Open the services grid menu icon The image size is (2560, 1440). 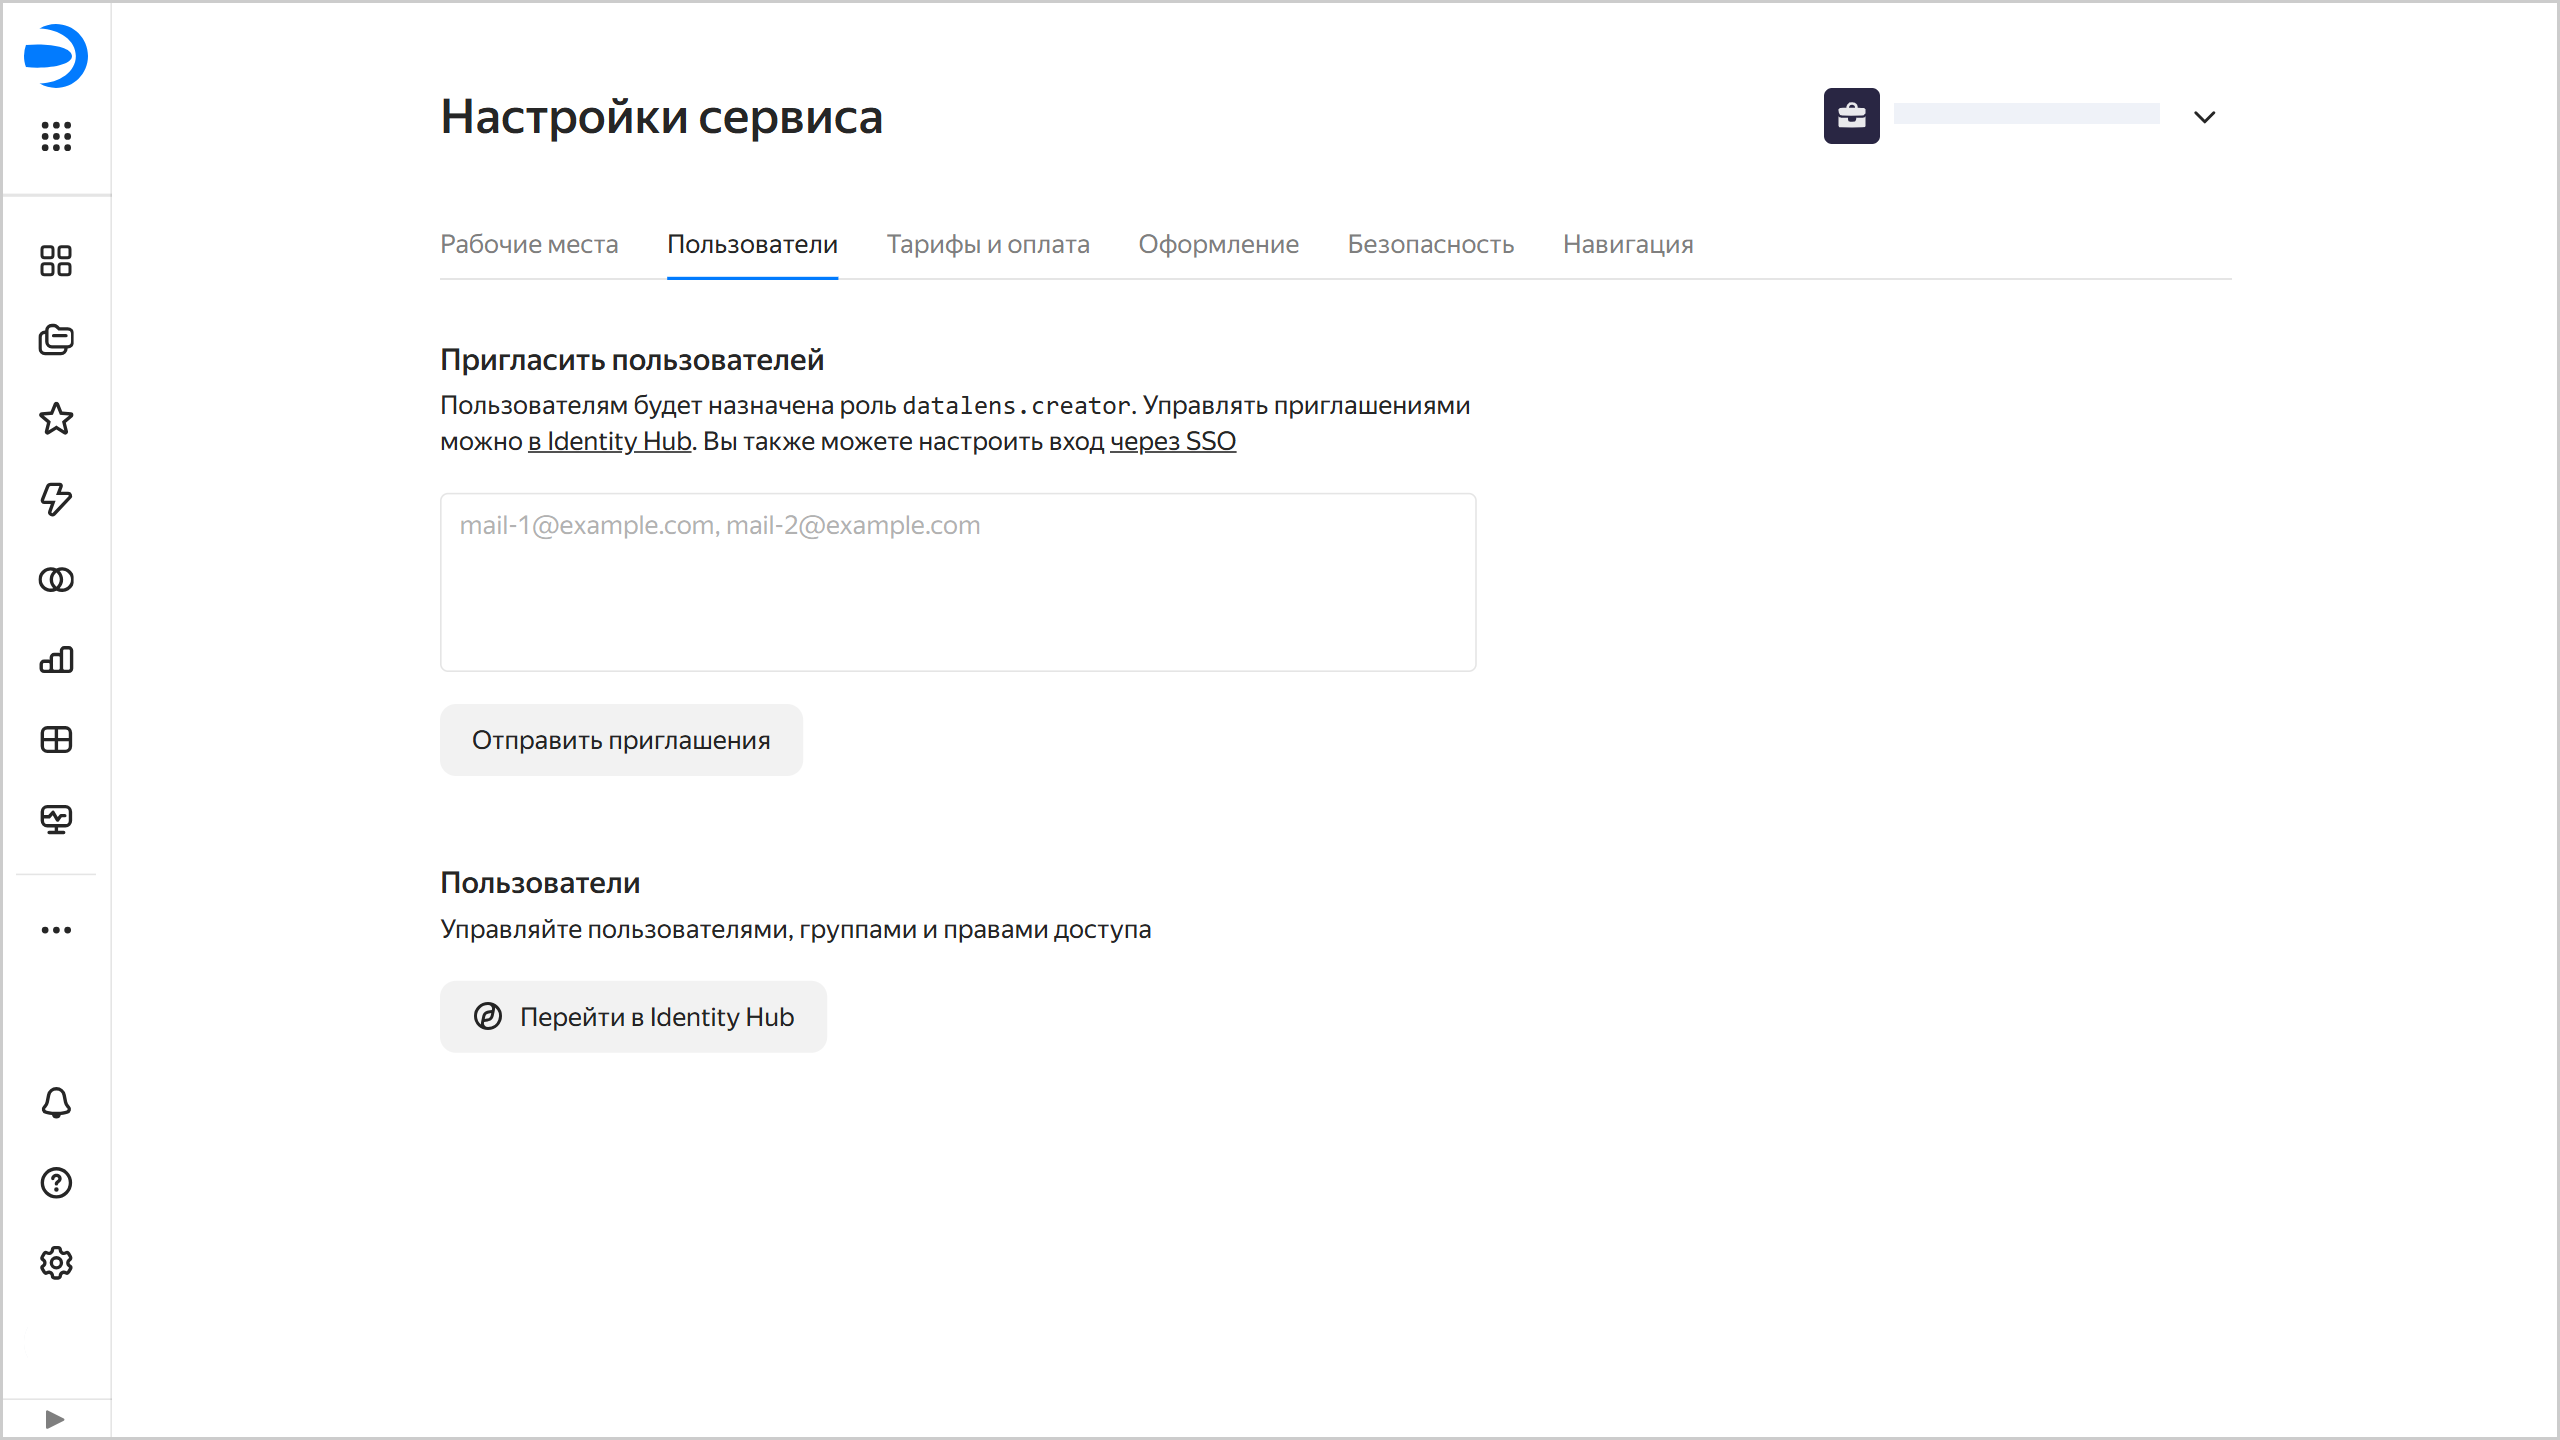56,136
